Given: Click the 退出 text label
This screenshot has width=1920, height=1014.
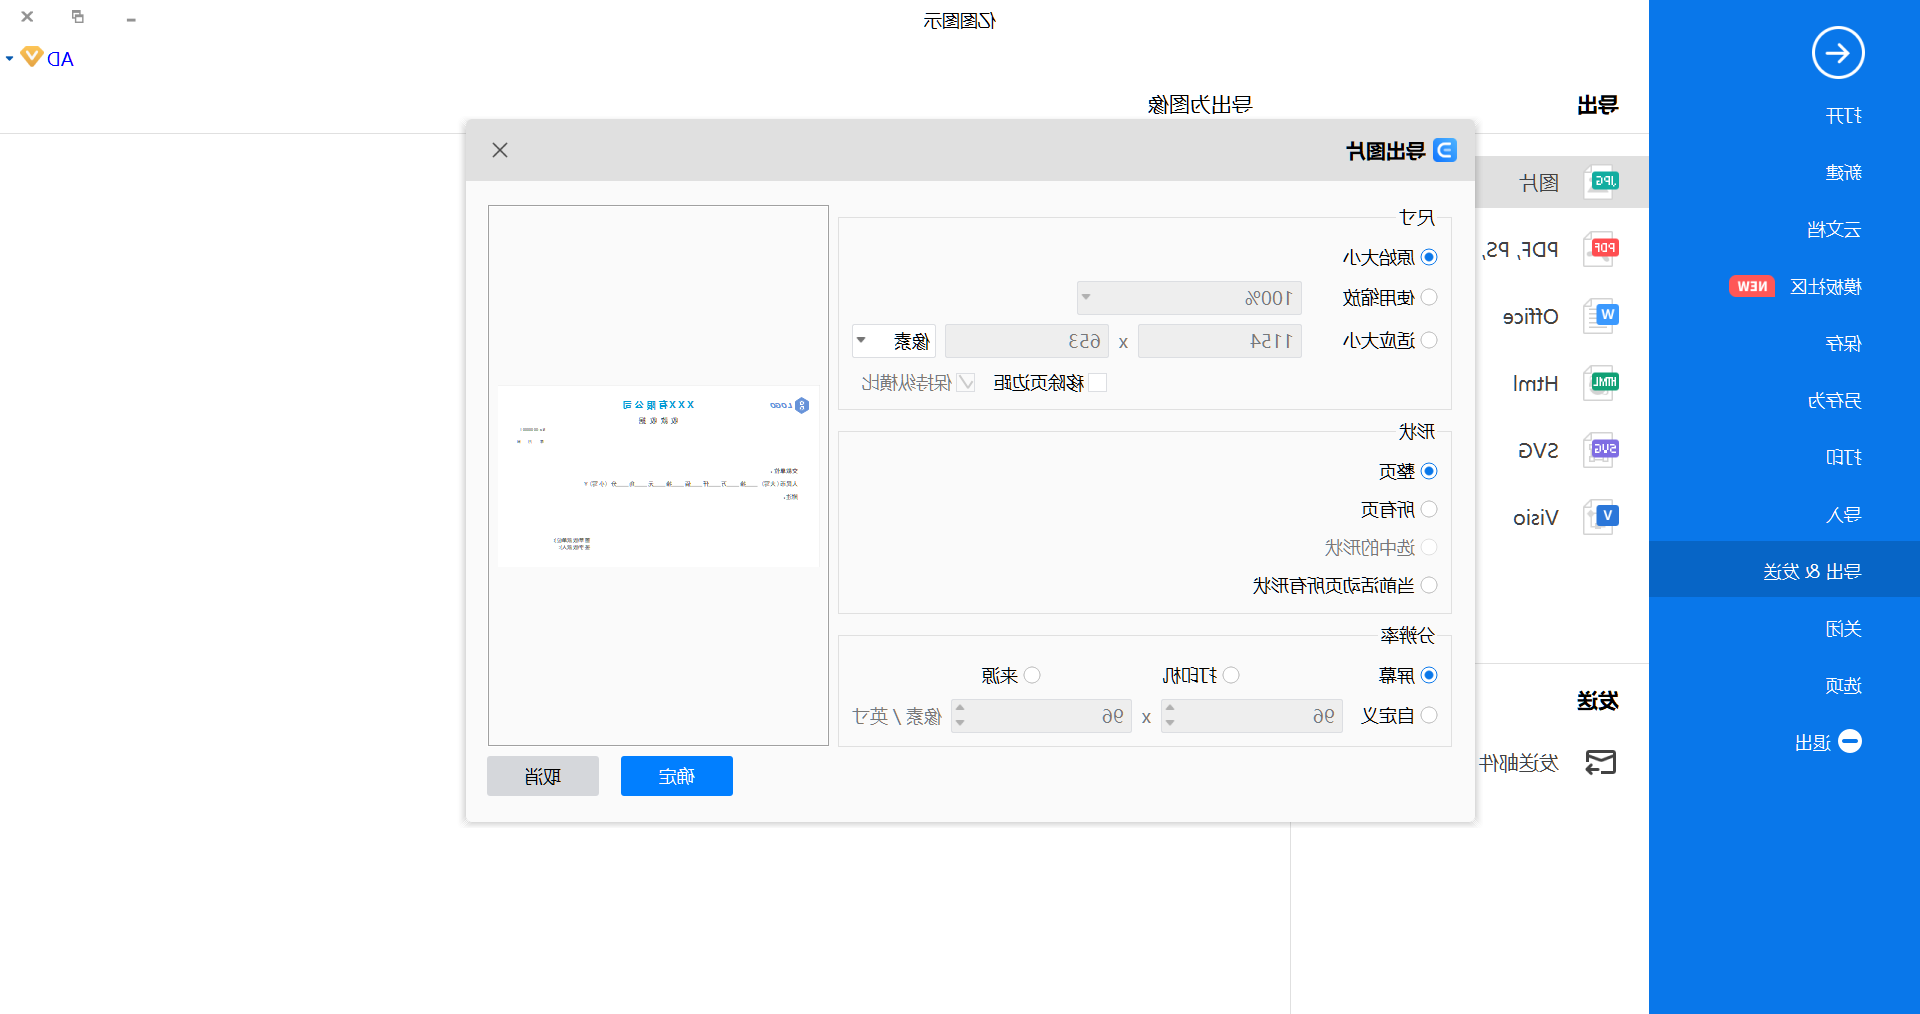Looking at the screenshot, I should (1813, 743).
